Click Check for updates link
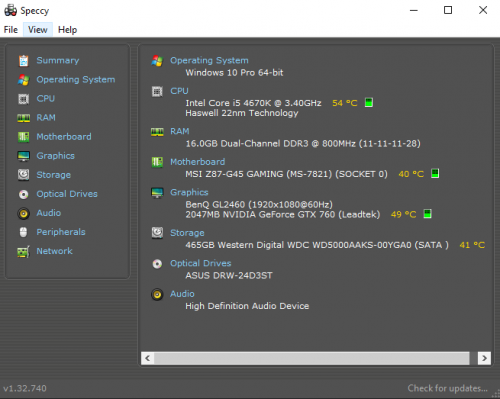 click(x=447, y=388)
